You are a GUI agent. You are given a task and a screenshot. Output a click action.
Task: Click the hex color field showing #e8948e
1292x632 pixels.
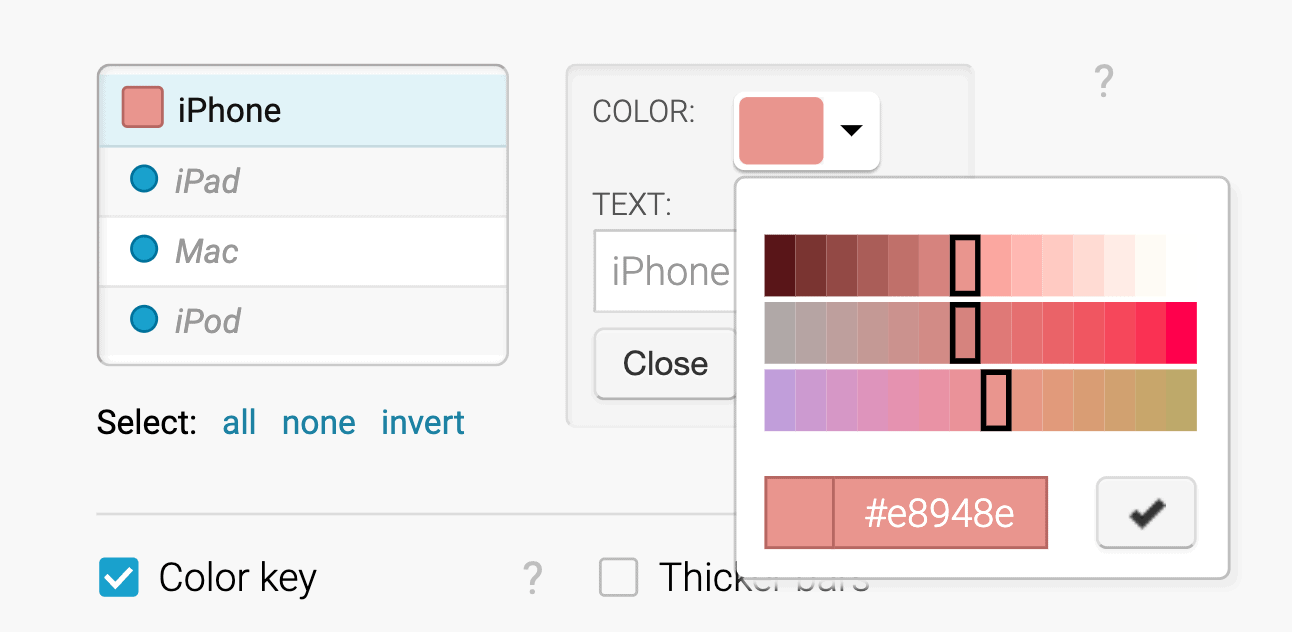pyautogui.click(x=939, y=513)
